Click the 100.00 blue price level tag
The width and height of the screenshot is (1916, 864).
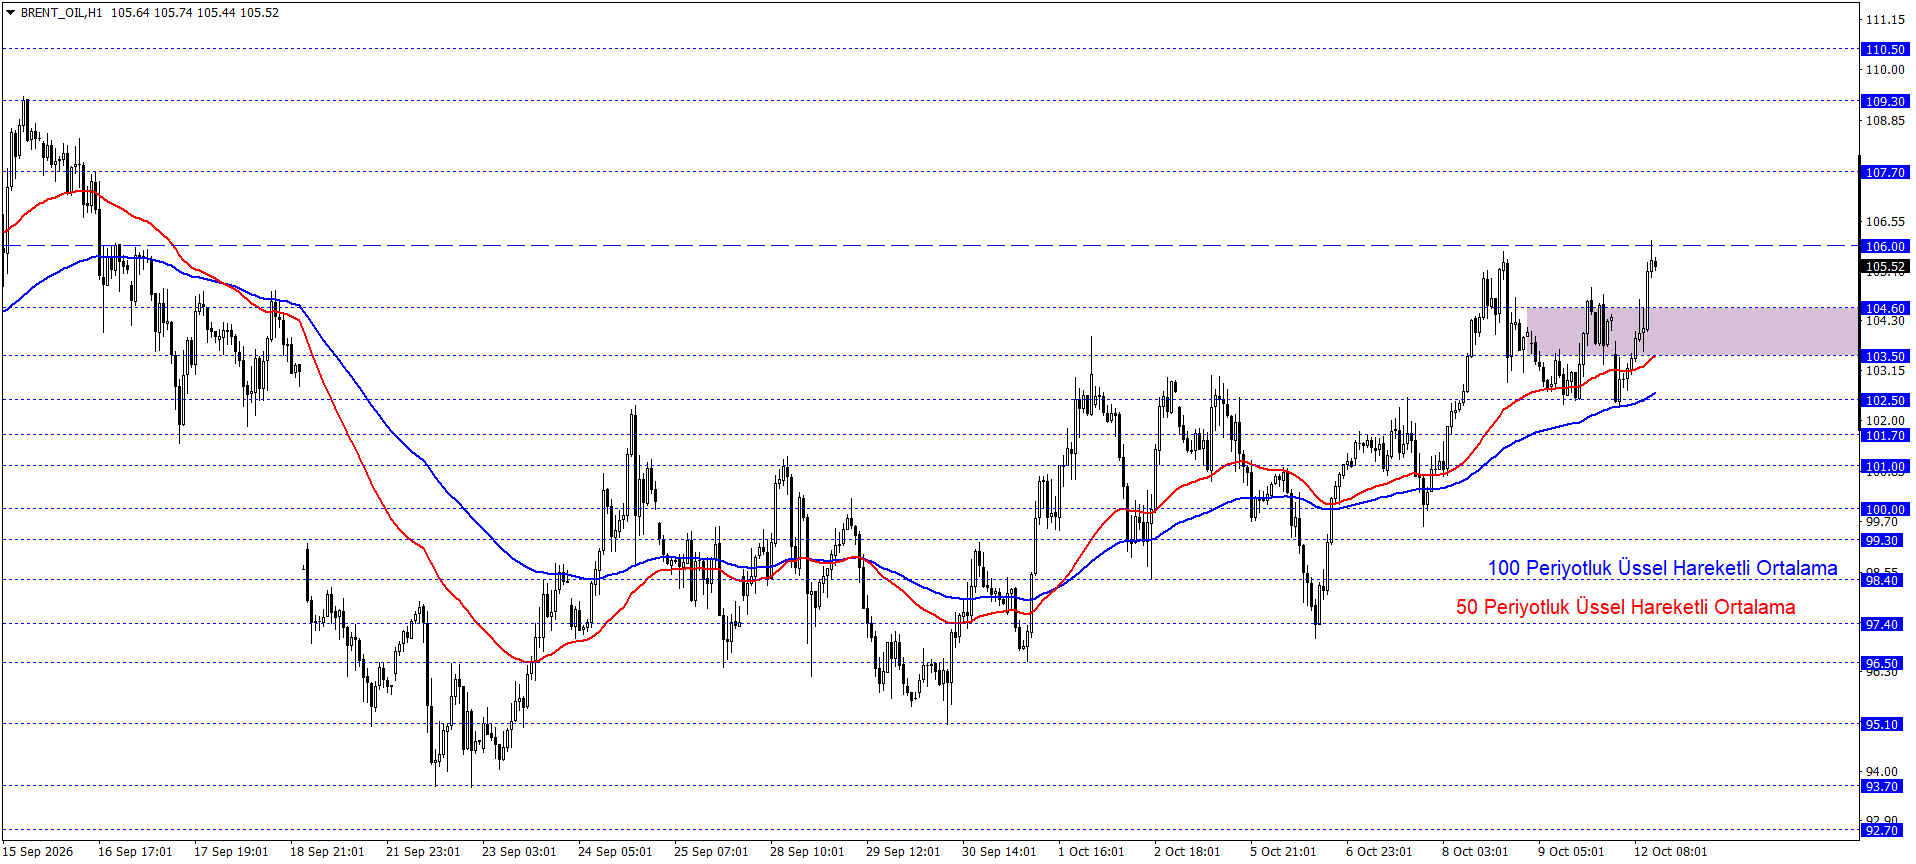[x=1885, y=509]
